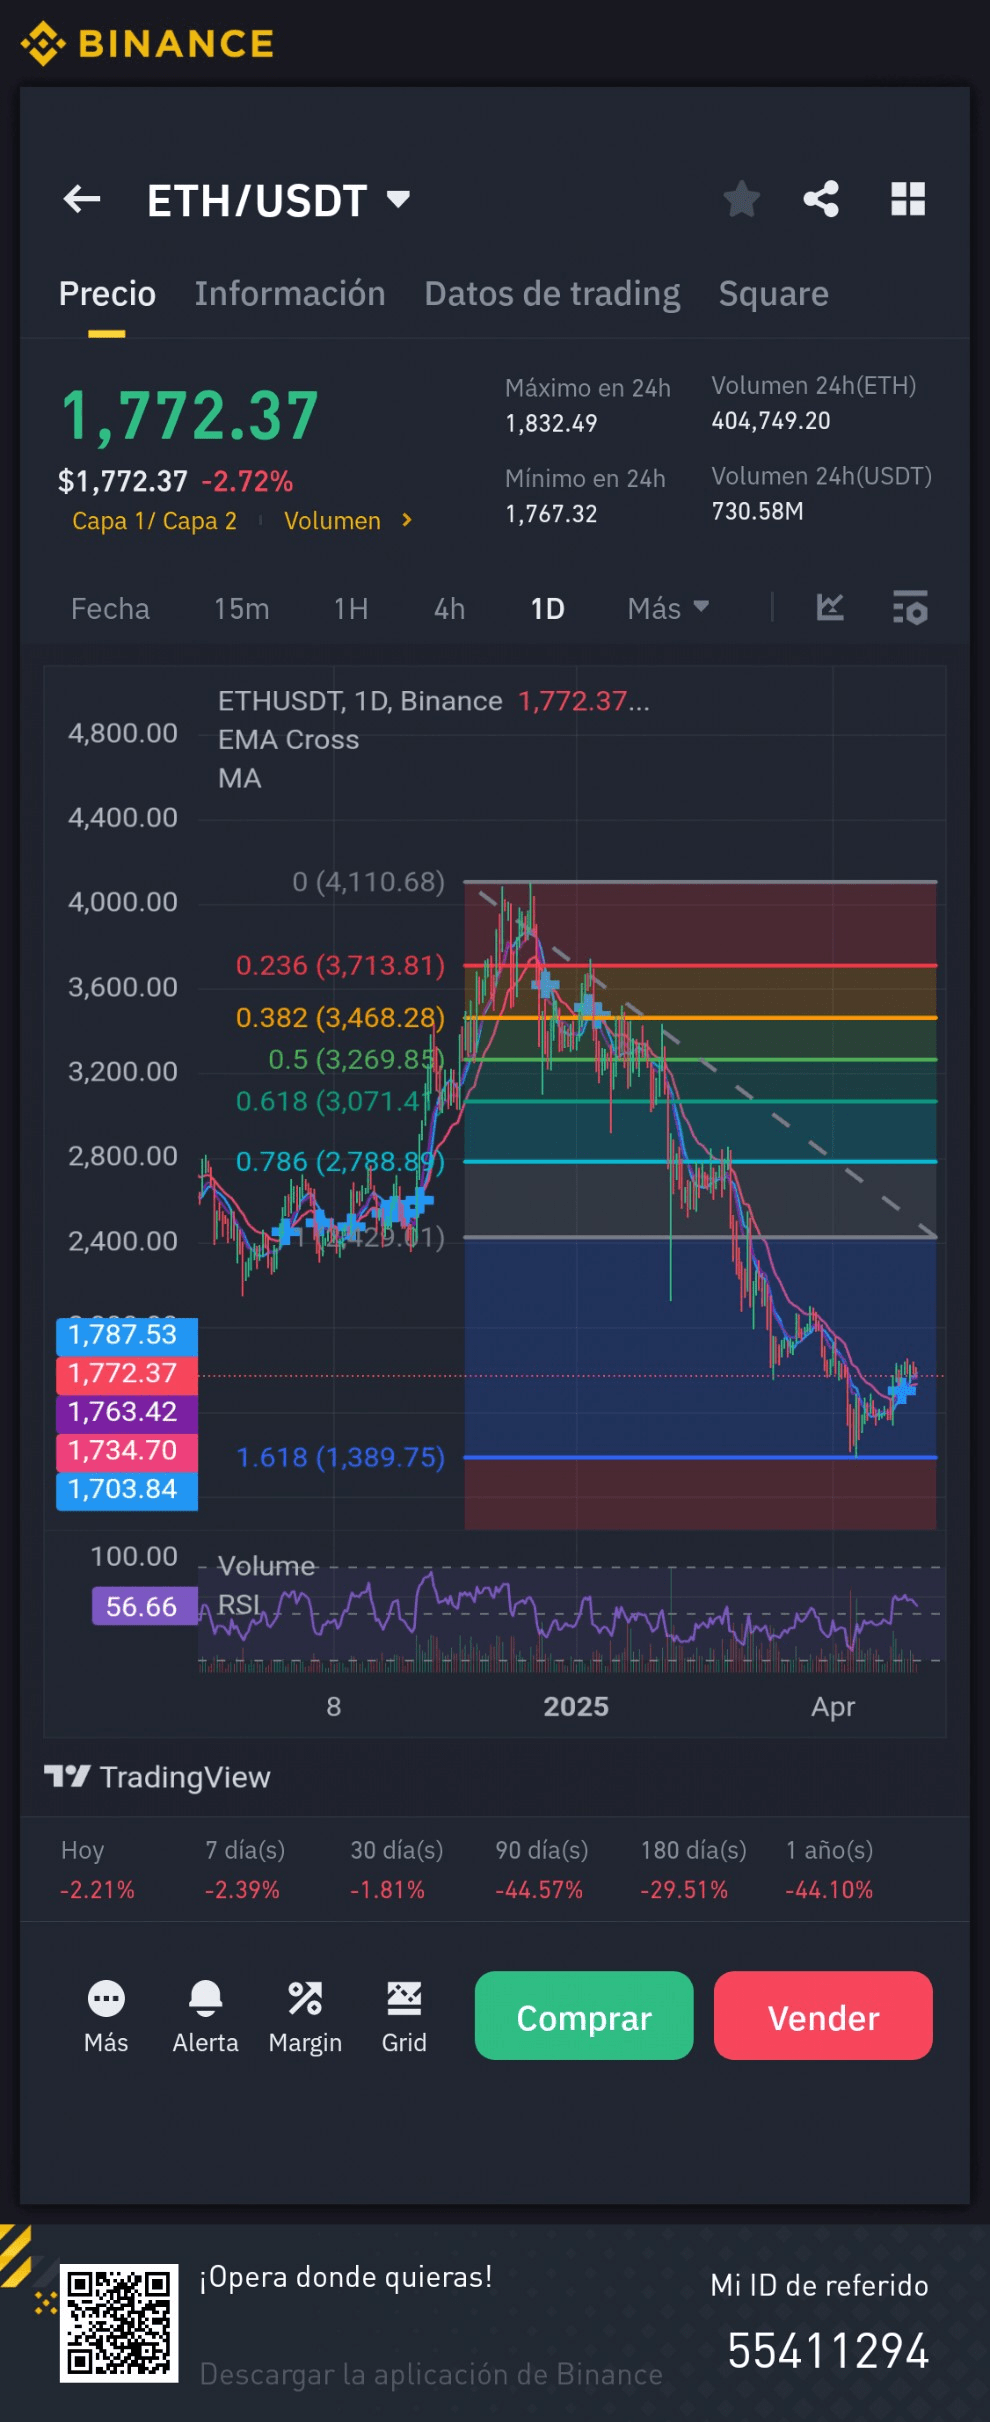990x2422 pixels.
Task: Open the grid layout icon at top
Action: click(908, 199)
